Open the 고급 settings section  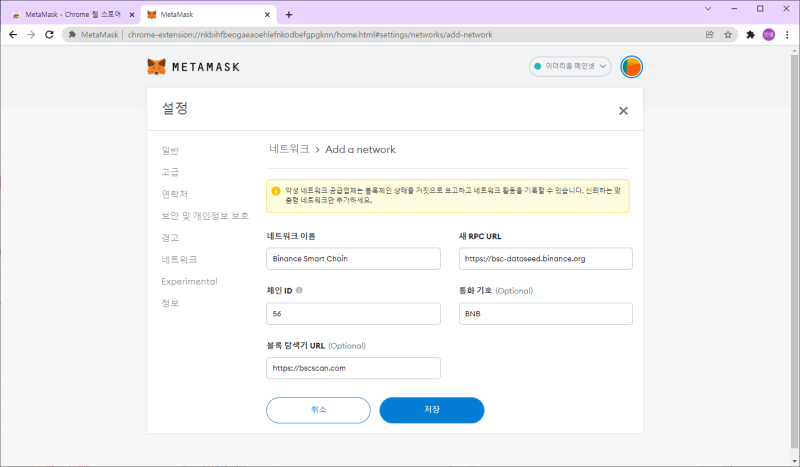[x=170, y=172]
